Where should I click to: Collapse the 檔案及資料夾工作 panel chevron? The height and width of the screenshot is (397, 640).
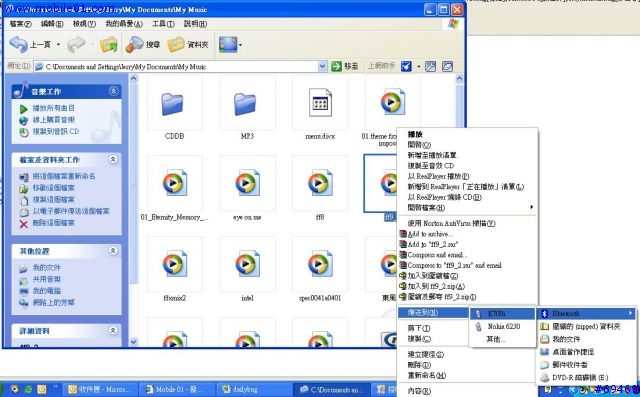click(113, 159)
